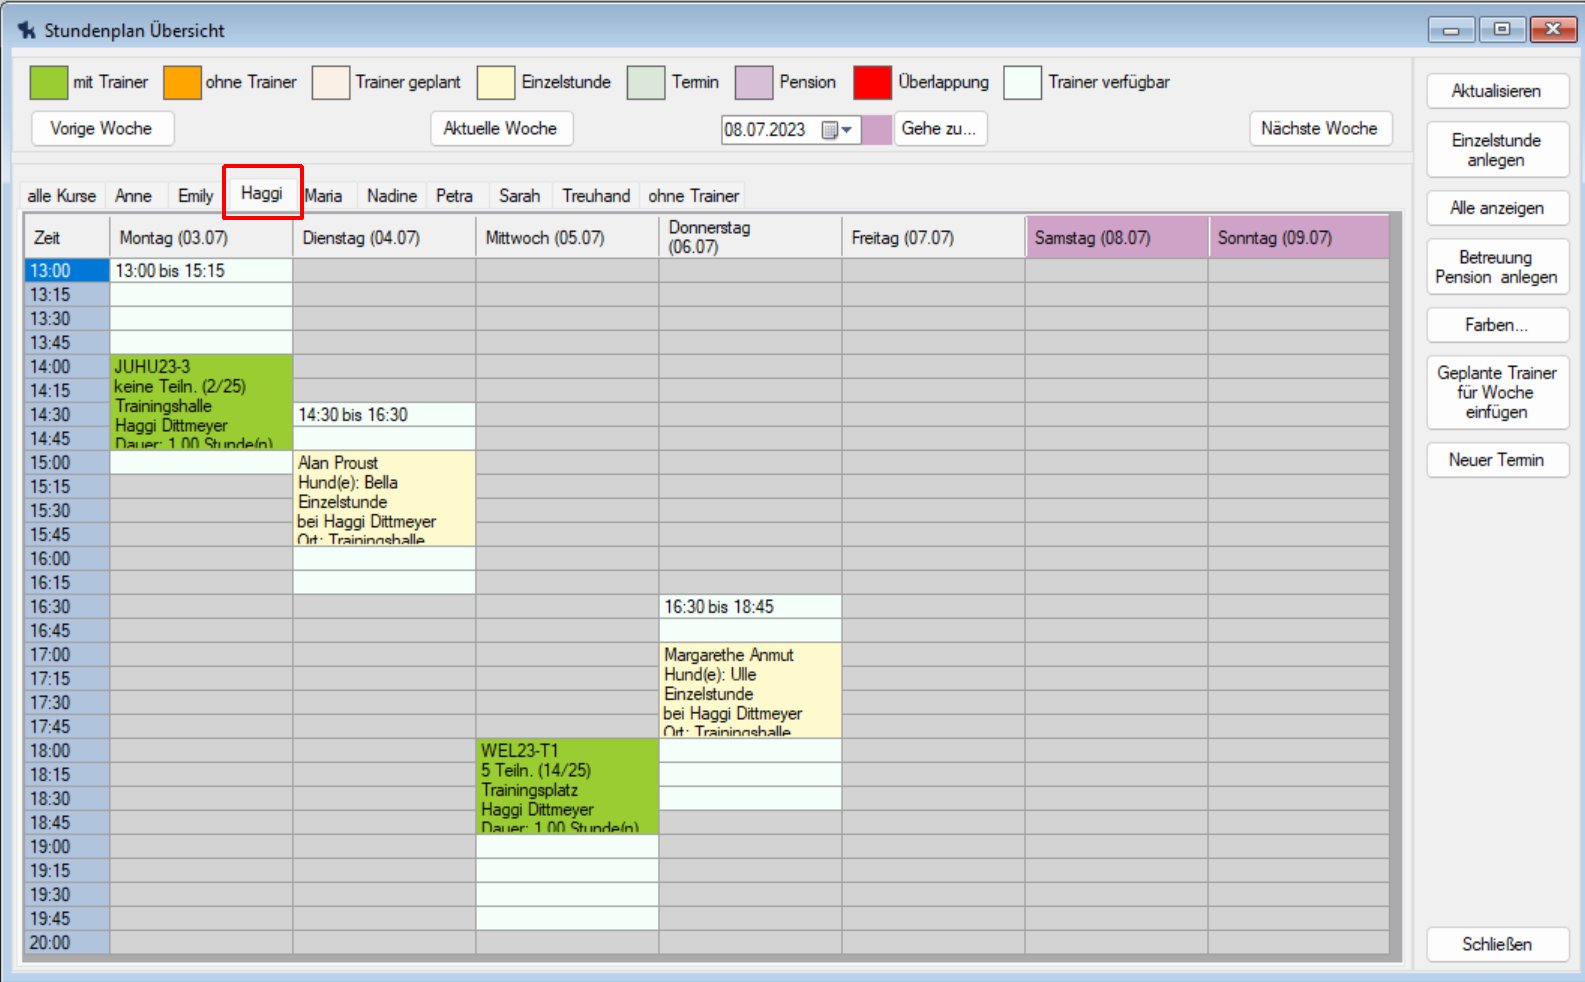Select the purple Pension legend swatch
Image resolution: width=1585 pixels, height=982 pixels.
pos(753,83)
